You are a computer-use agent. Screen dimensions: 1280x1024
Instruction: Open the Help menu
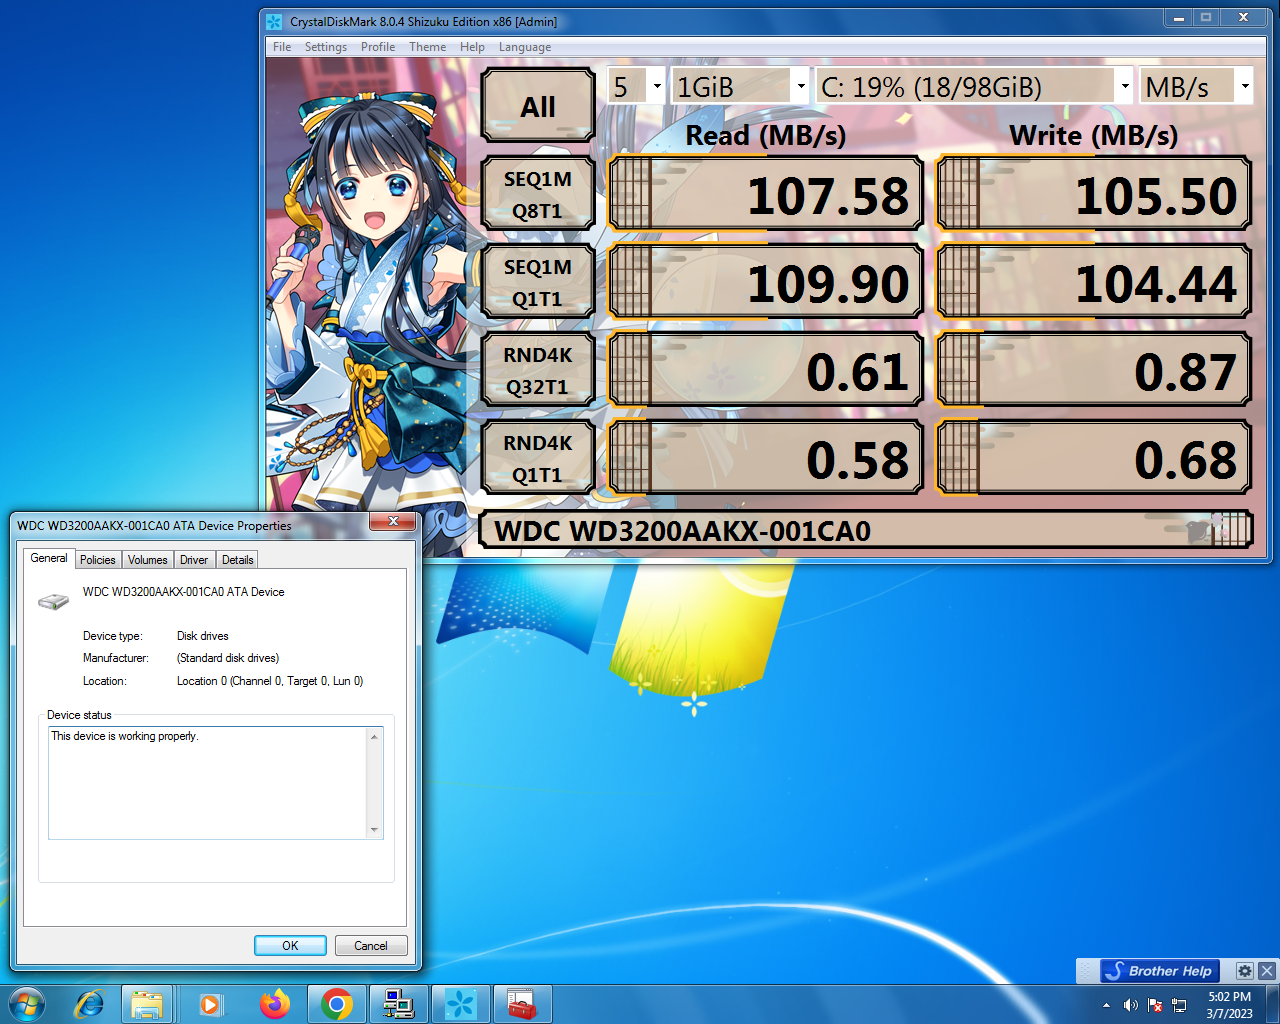(472, 47)
